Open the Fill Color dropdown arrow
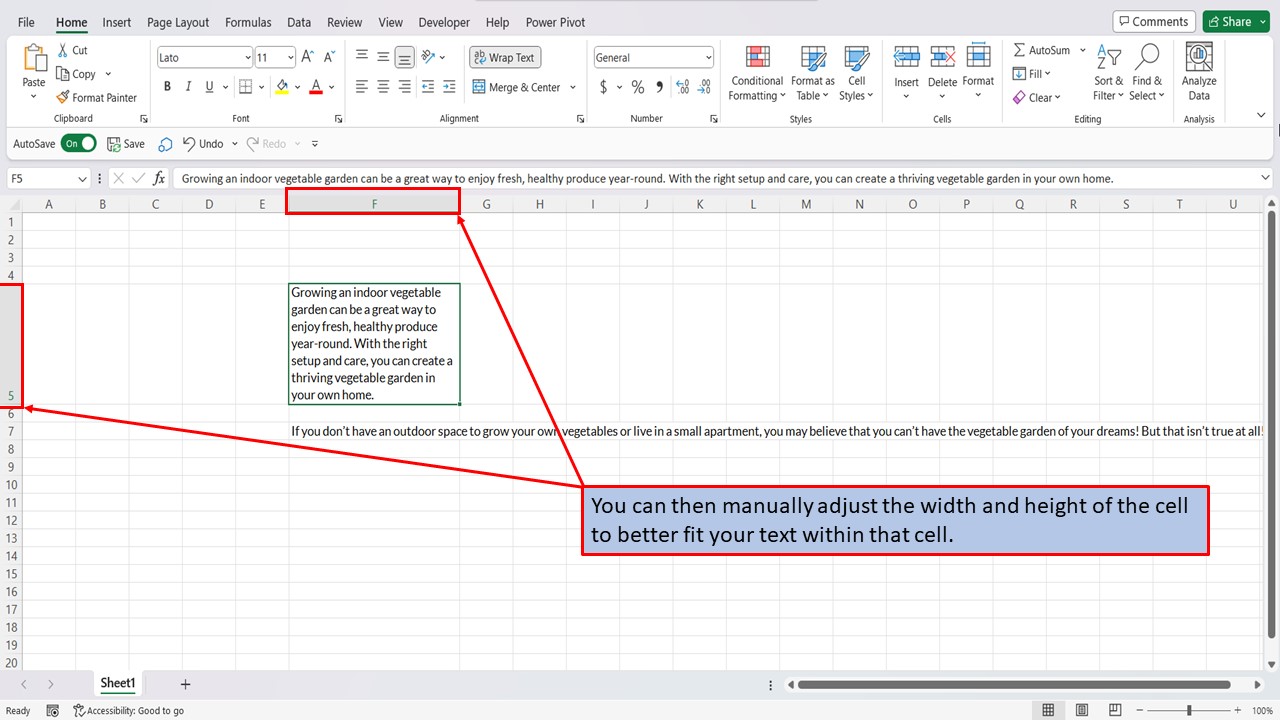 click(x=298, y=87)
